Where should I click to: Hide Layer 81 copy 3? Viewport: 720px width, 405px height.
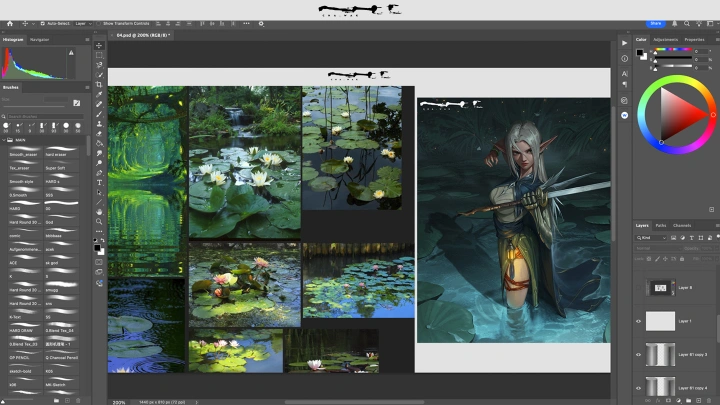[638, 354]
